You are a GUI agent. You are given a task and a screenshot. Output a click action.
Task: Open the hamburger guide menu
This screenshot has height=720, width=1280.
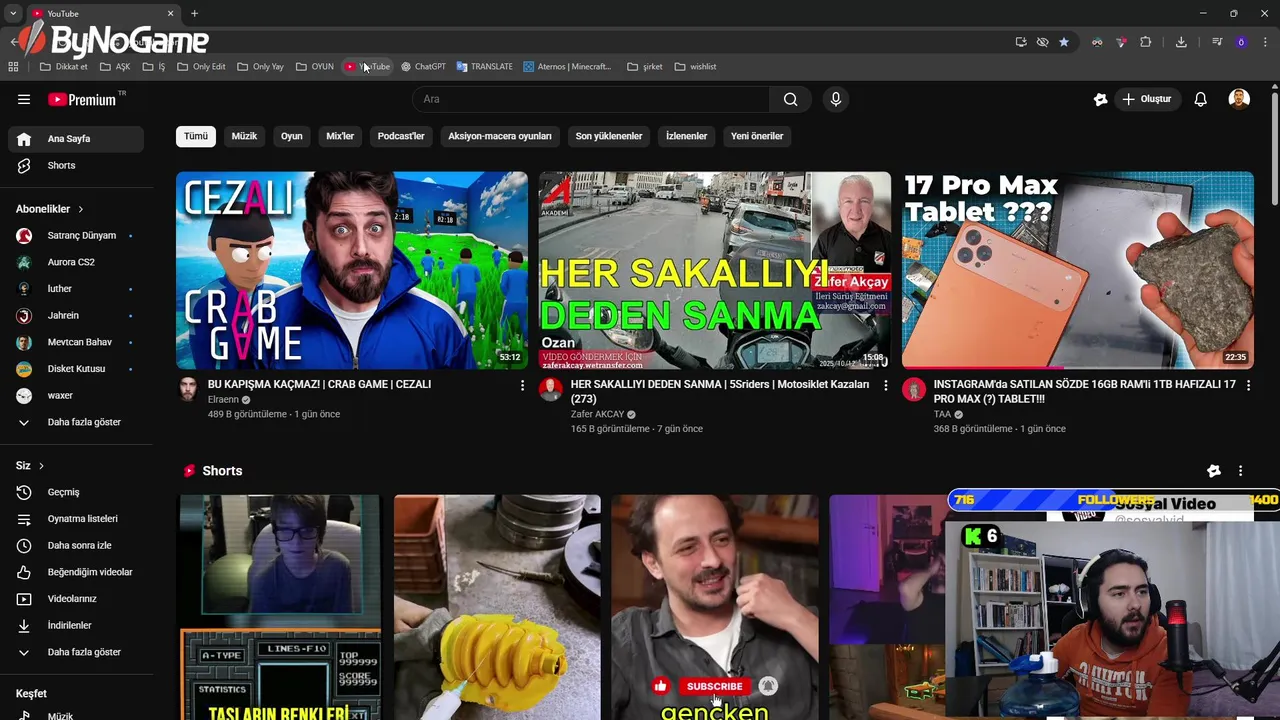point(24,99)
